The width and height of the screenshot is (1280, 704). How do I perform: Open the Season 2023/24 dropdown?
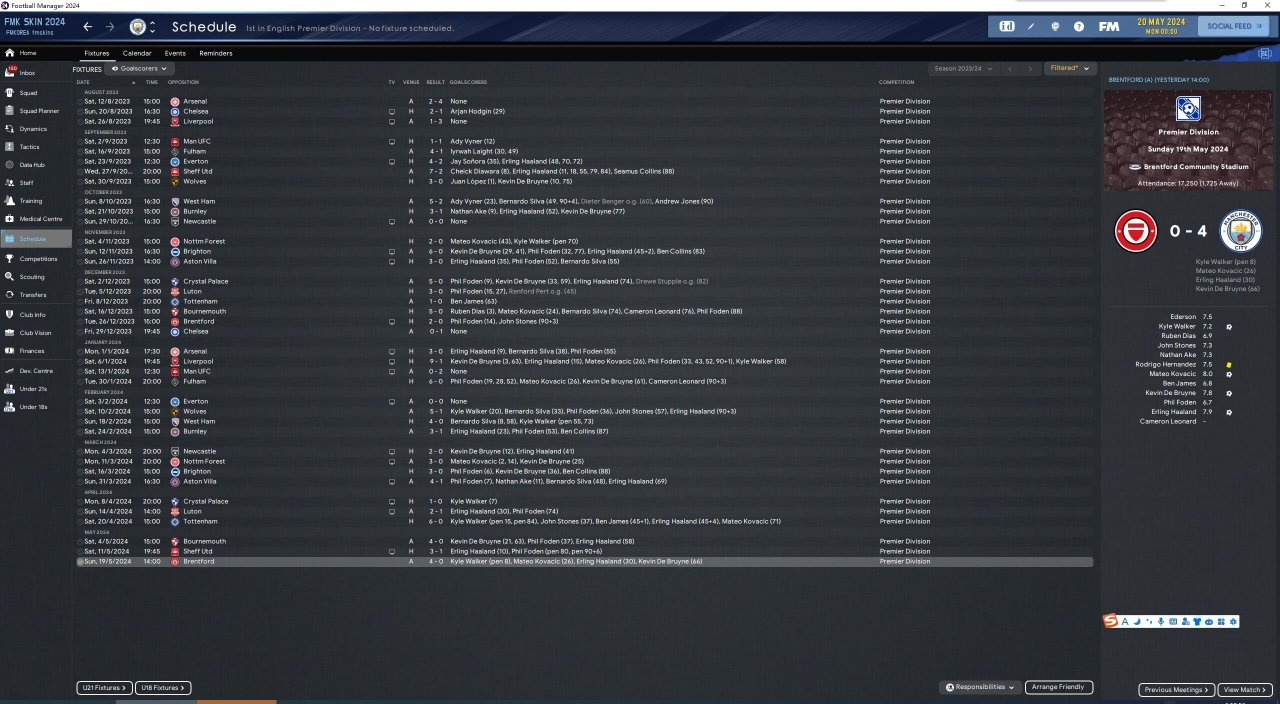[964, 68]
